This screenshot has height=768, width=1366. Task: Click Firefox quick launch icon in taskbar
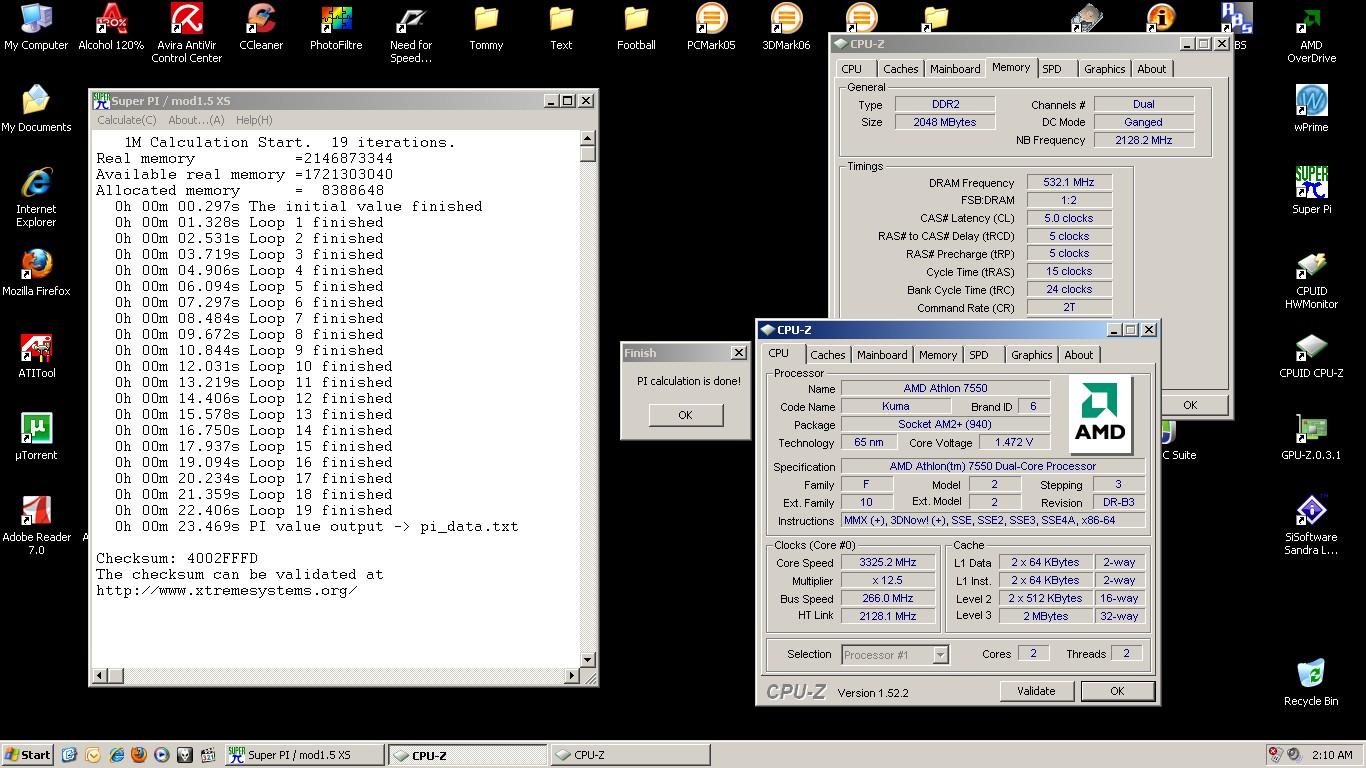click(138, 755)
